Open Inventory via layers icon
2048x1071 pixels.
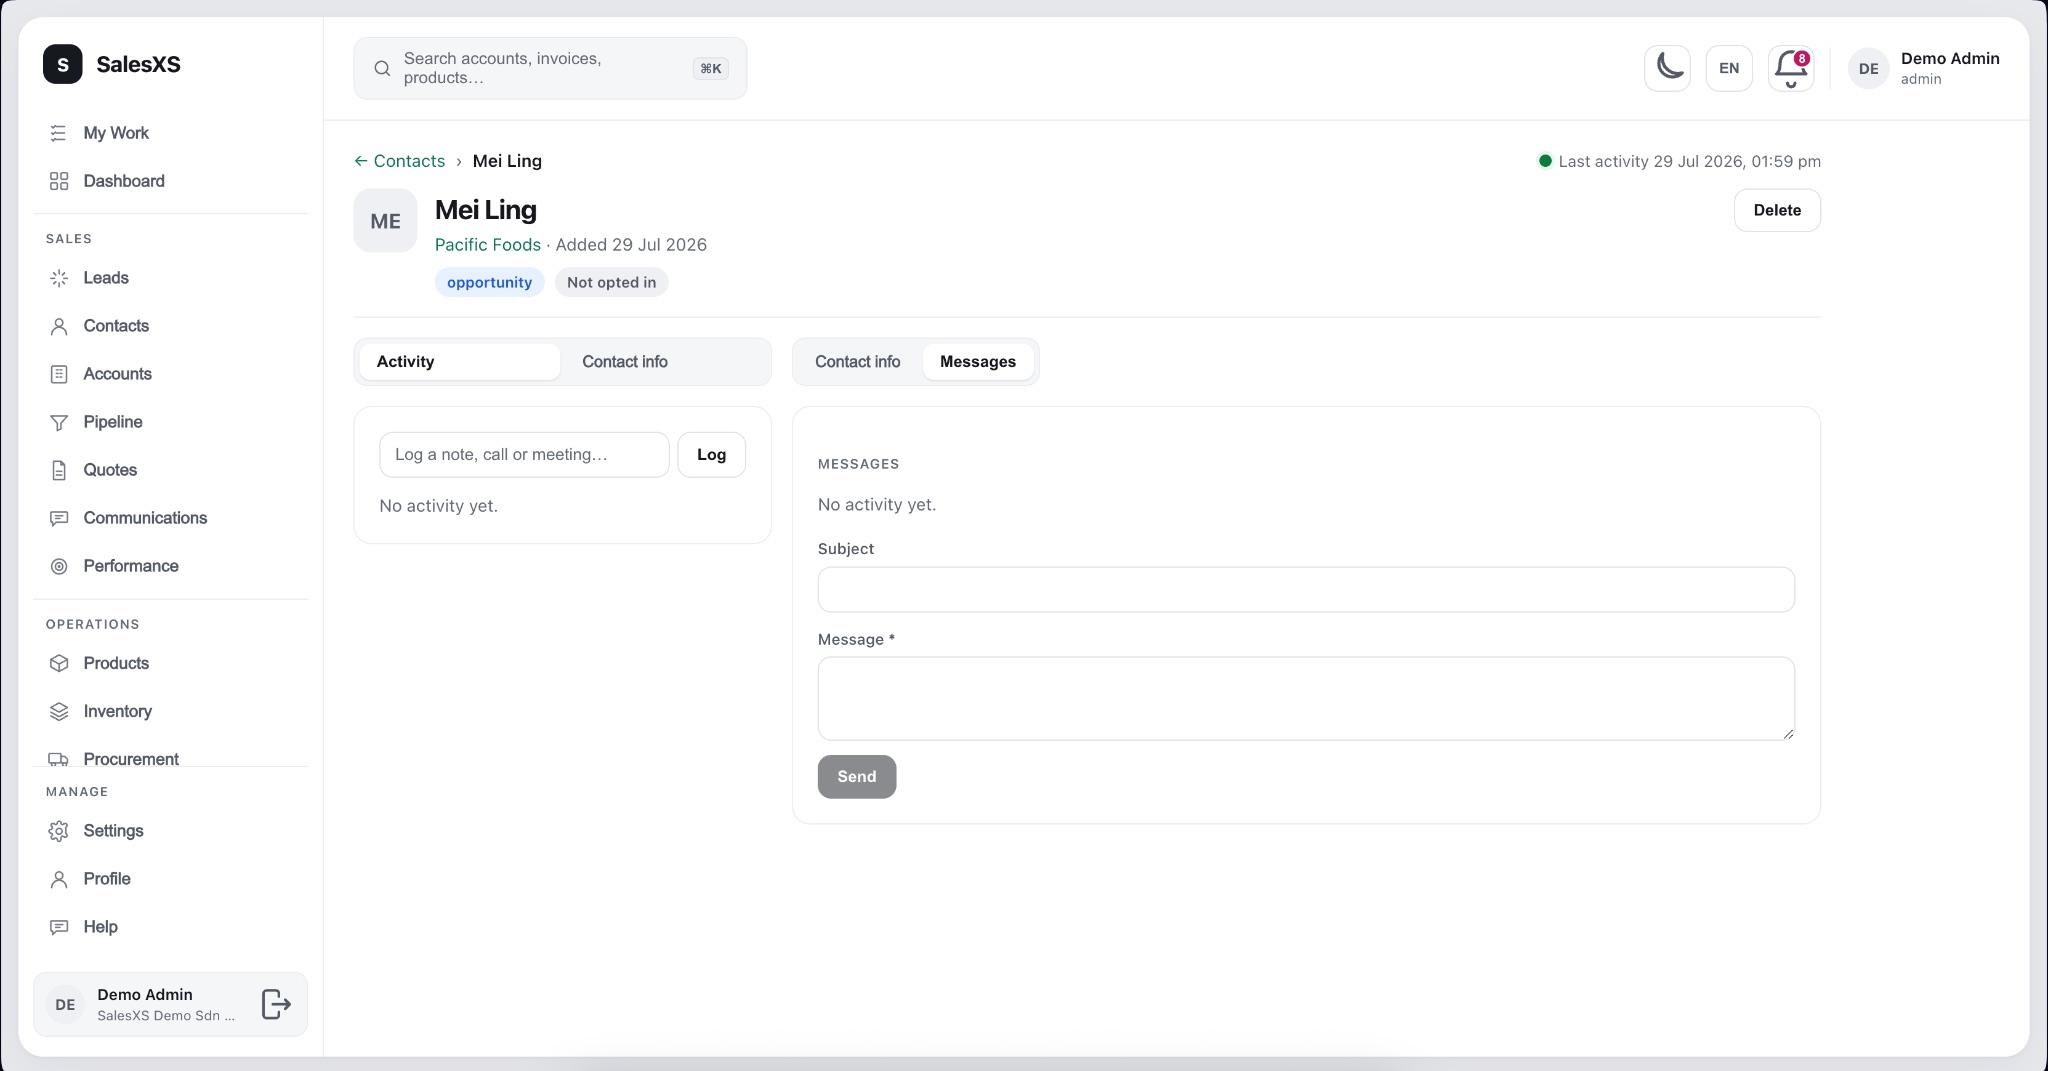(x=59, y=711)
